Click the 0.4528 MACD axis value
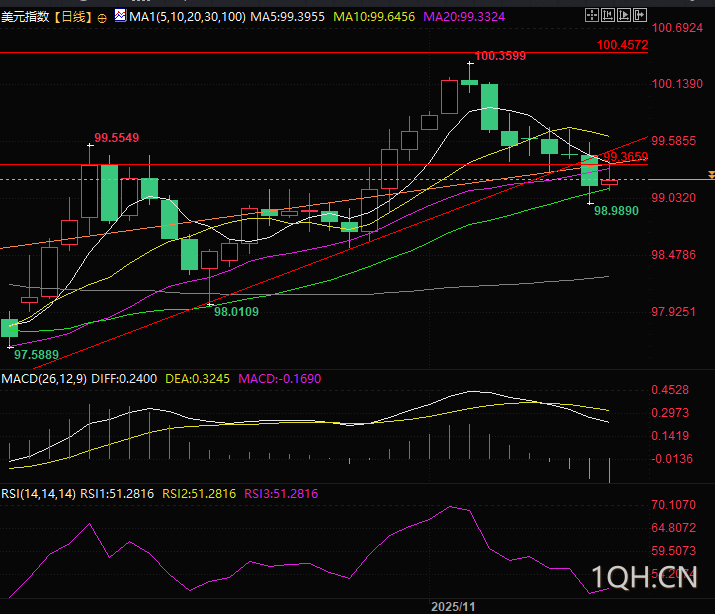Viewport: 715px width, 614px height. pos(670,390)
